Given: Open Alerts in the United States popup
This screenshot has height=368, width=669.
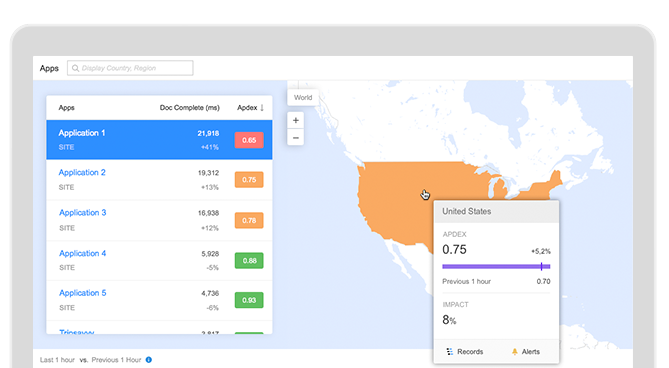Looking at the screenshot, I should click(526, 351).
